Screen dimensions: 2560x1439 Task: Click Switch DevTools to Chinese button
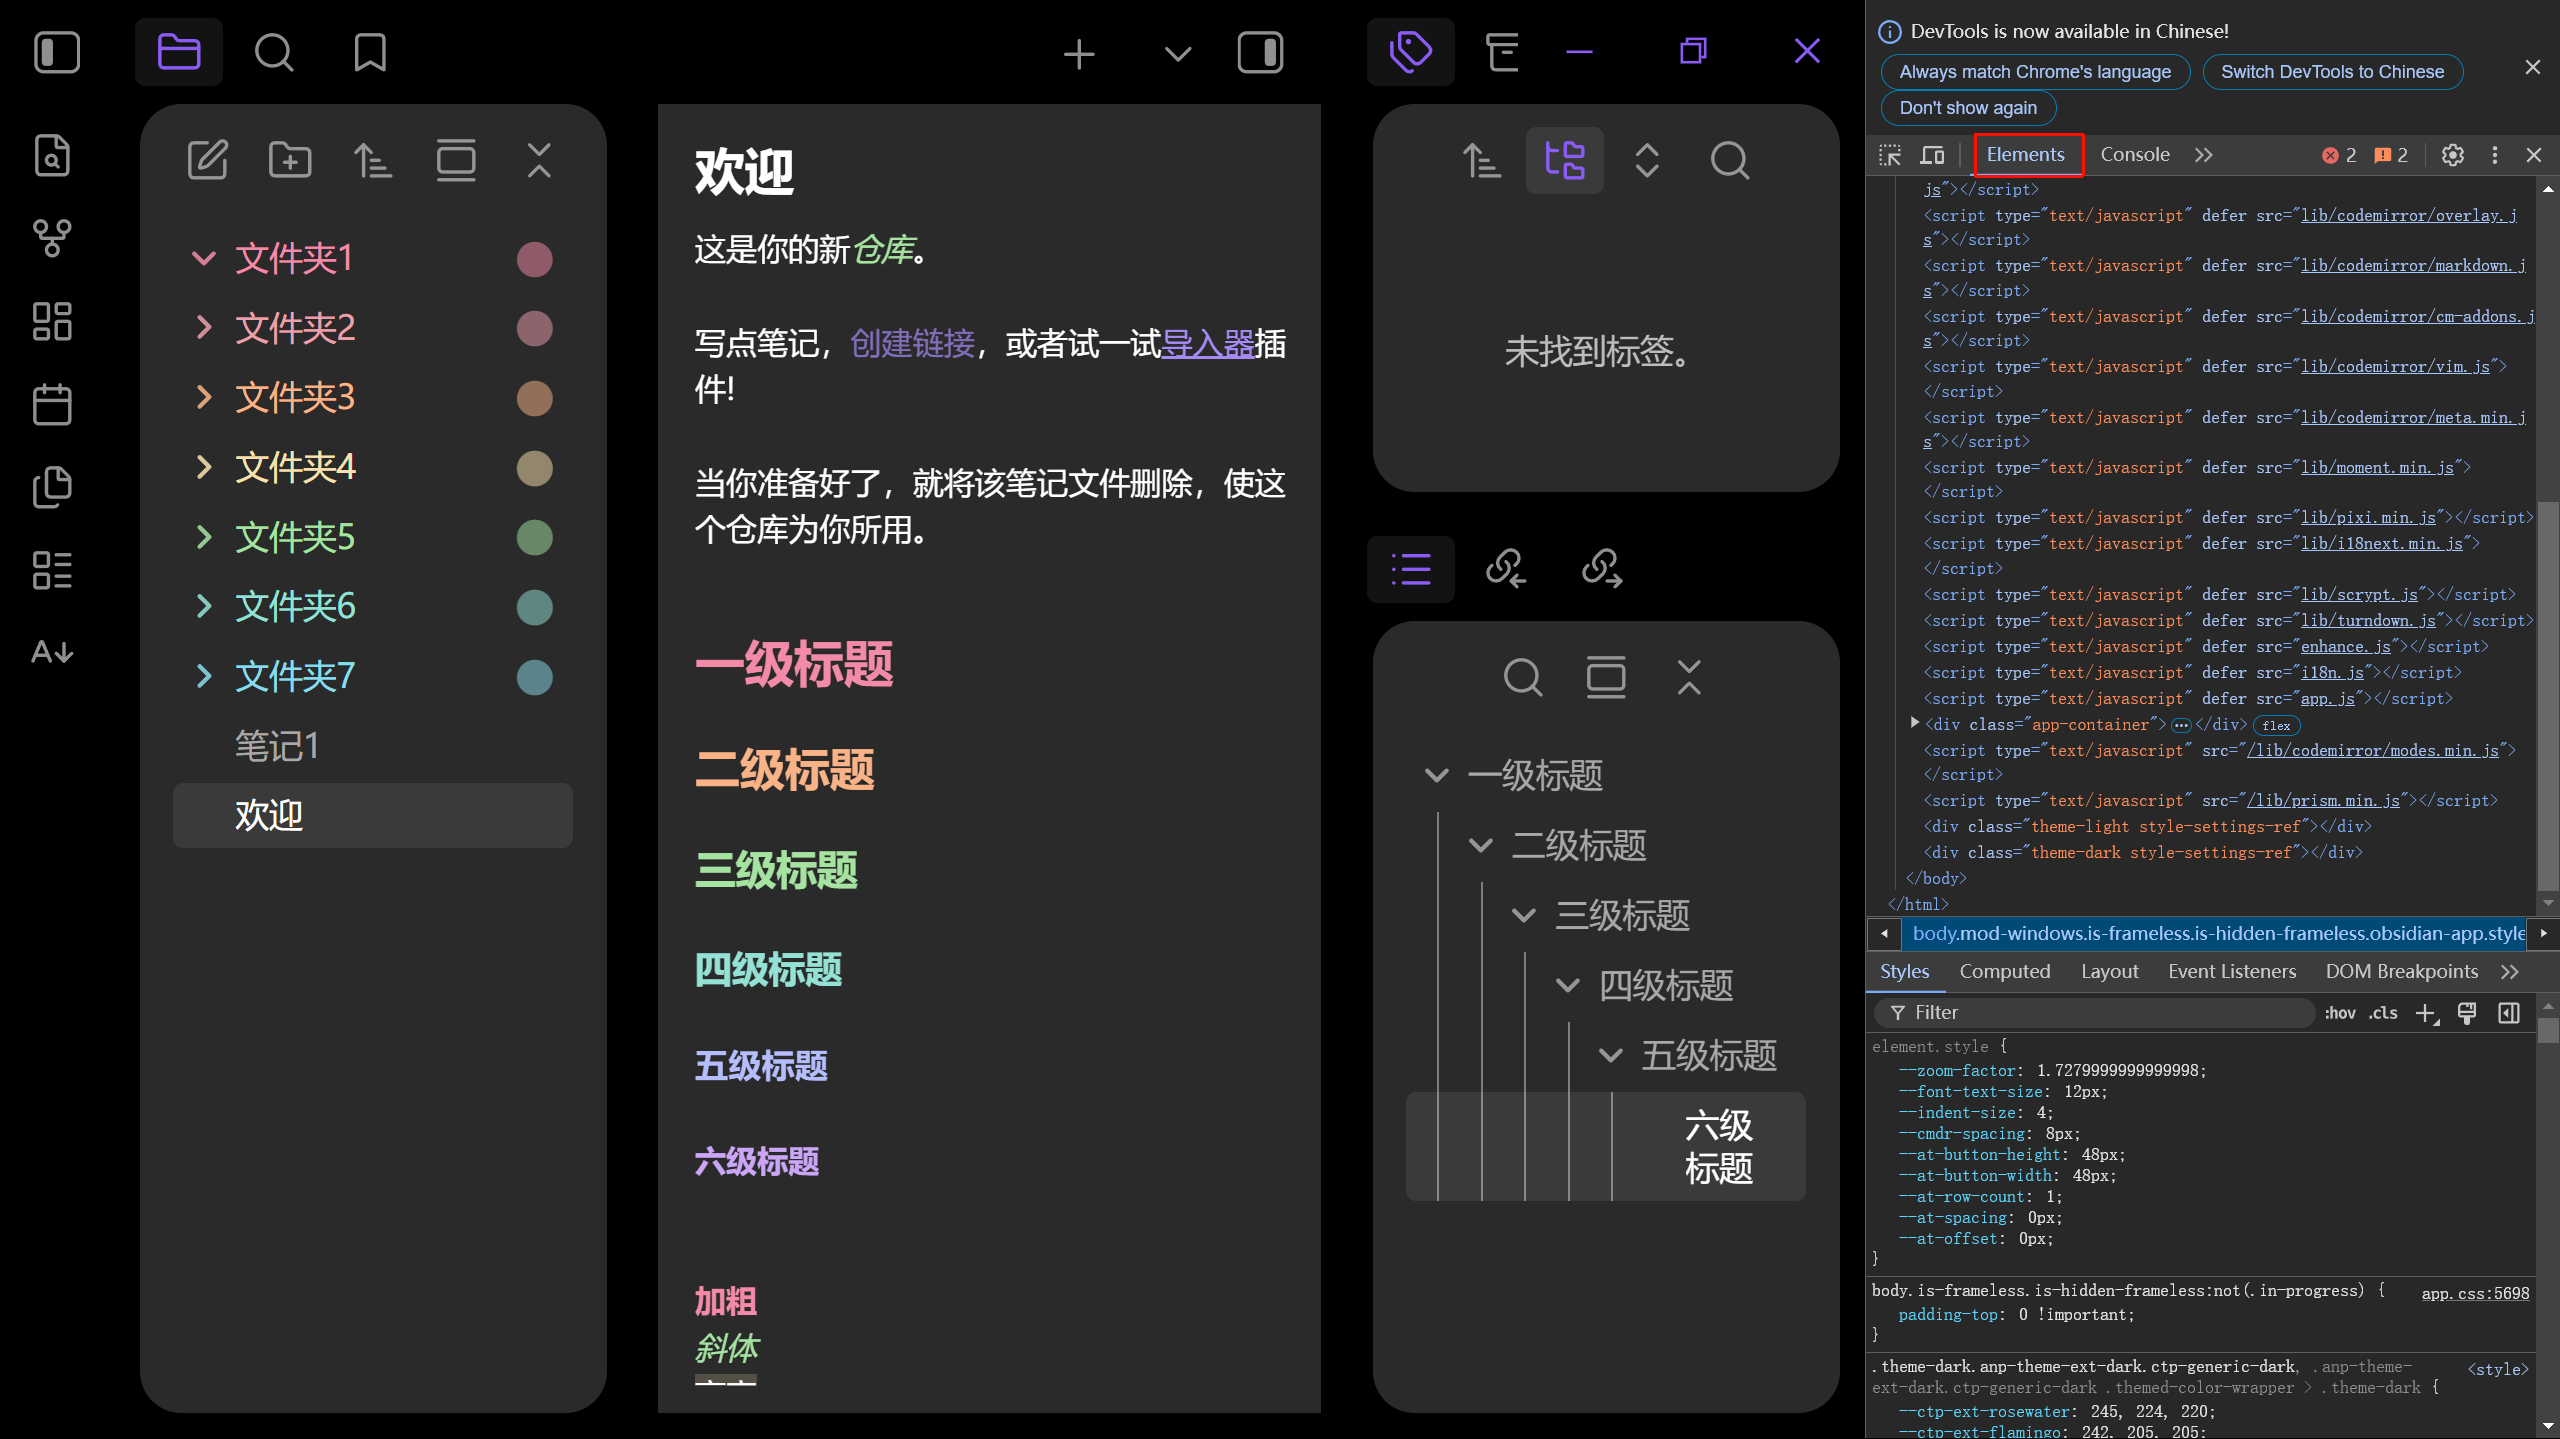click(x=2332, y=72)
